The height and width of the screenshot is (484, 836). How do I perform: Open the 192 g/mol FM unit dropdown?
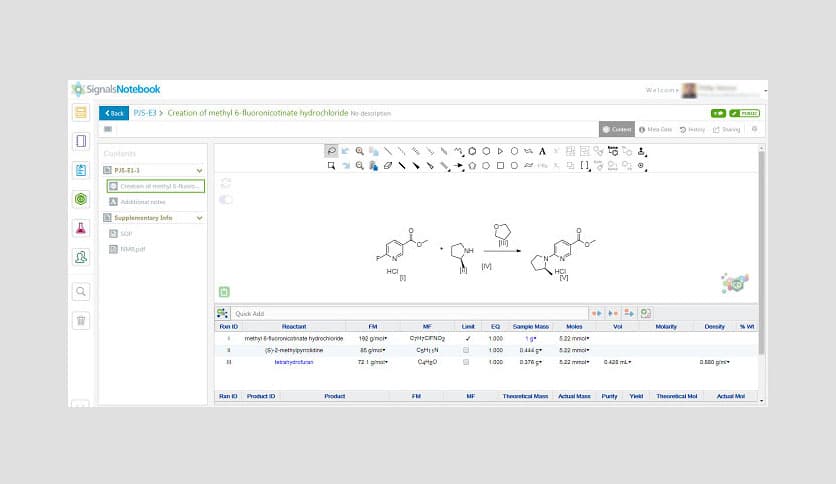[385, 338]
